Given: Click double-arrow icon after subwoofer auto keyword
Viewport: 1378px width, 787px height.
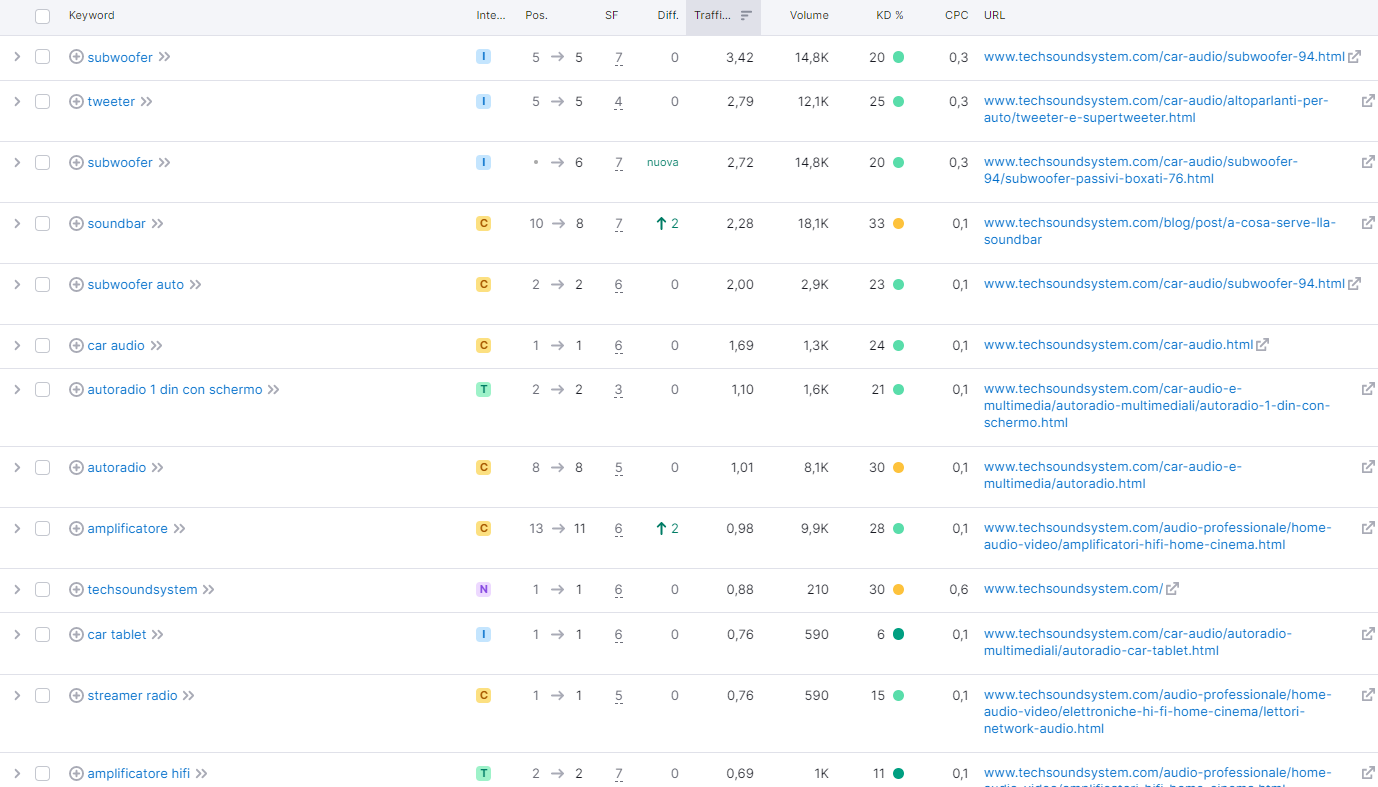Looking at the screenshot, I should point(196,284).
